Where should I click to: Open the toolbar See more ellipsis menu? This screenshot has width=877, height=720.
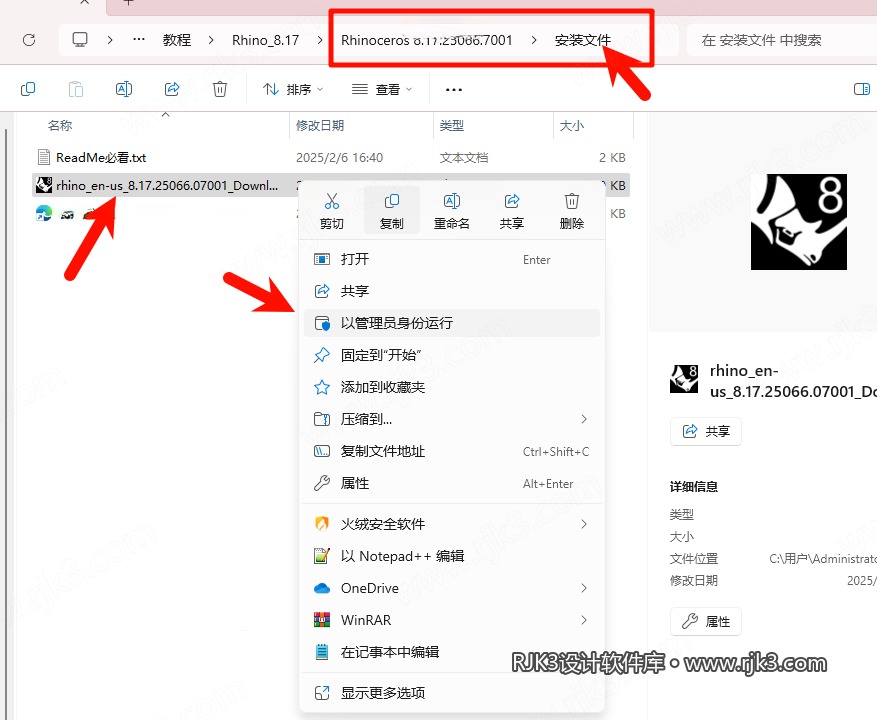tap(454, 90)
